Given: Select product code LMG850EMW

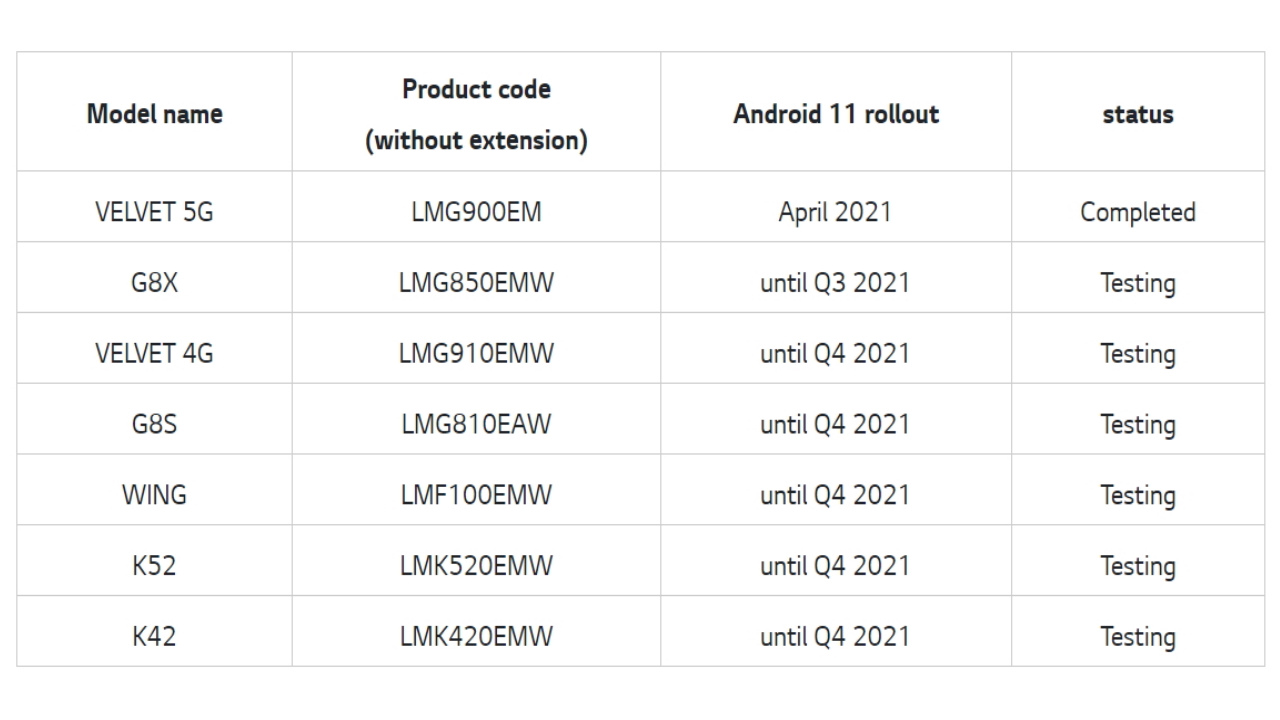Looking at the screenshot, I should (x=476, y=283).
